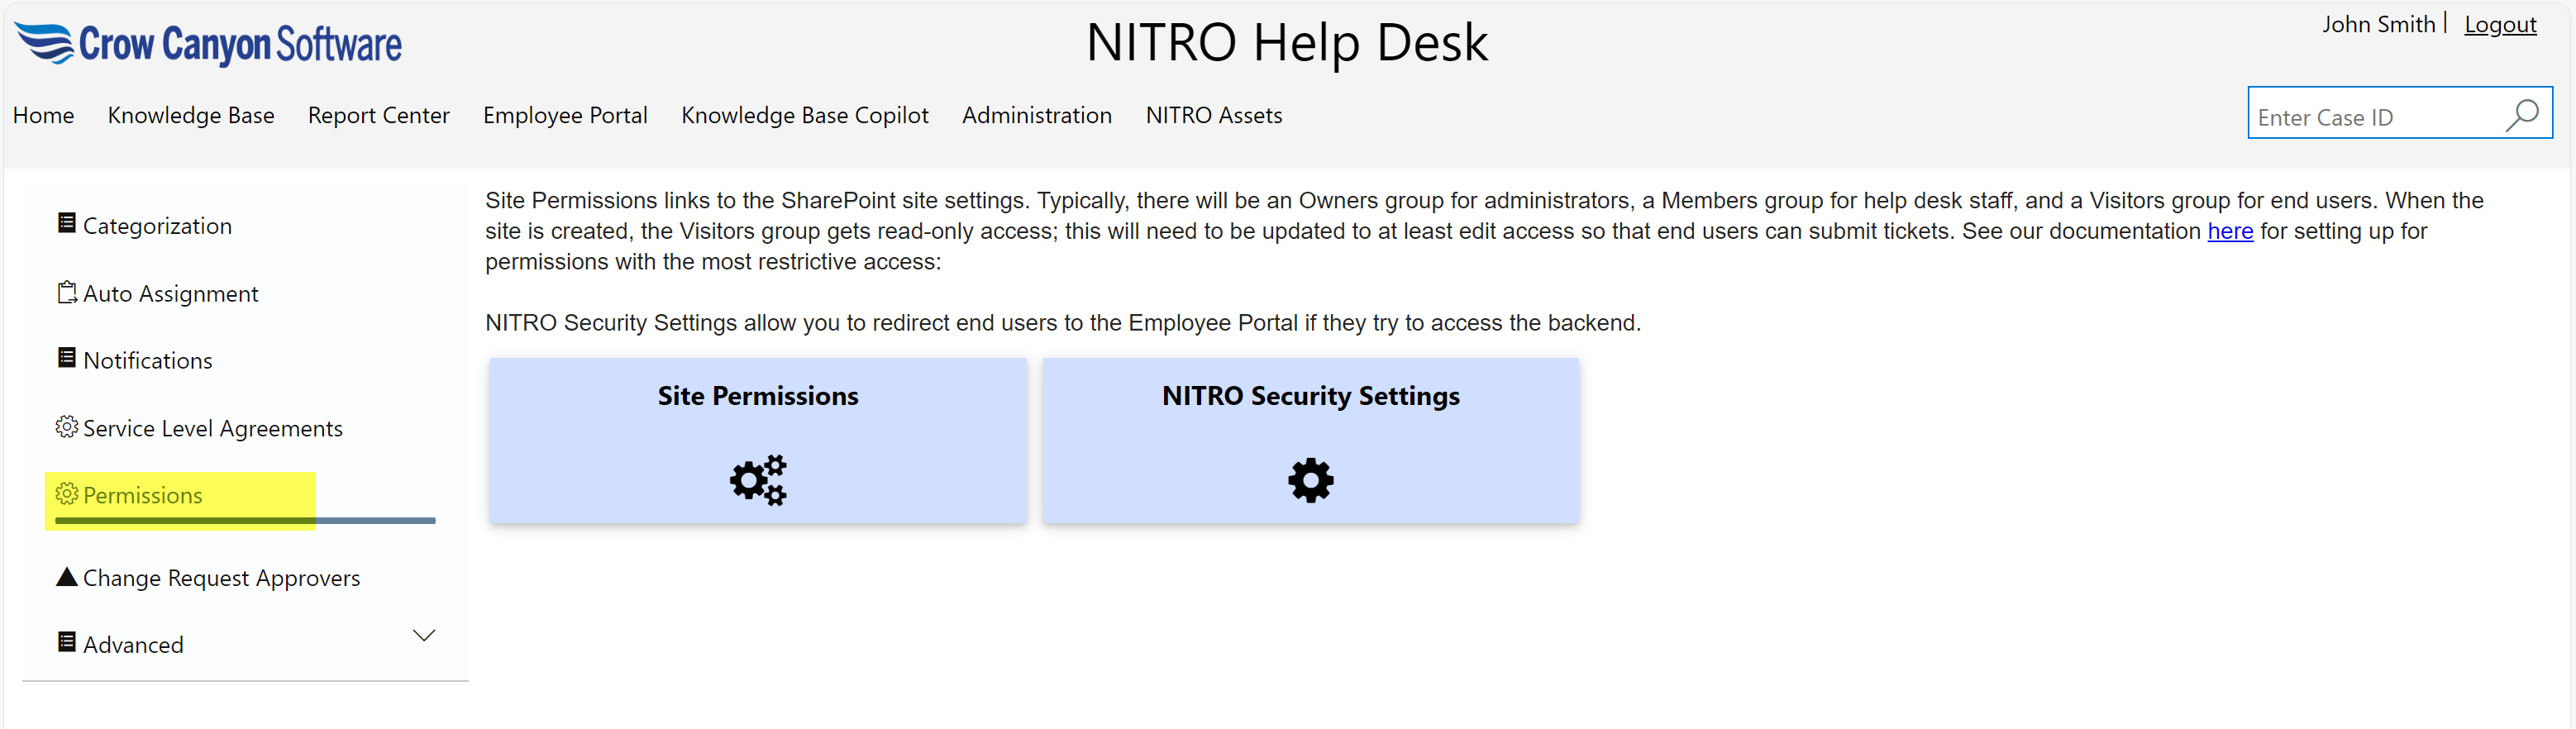Image resolution: width=2576 pixels, height=729 pixels.
Task: Click the Notifications list icon
Action: [67, 358]
